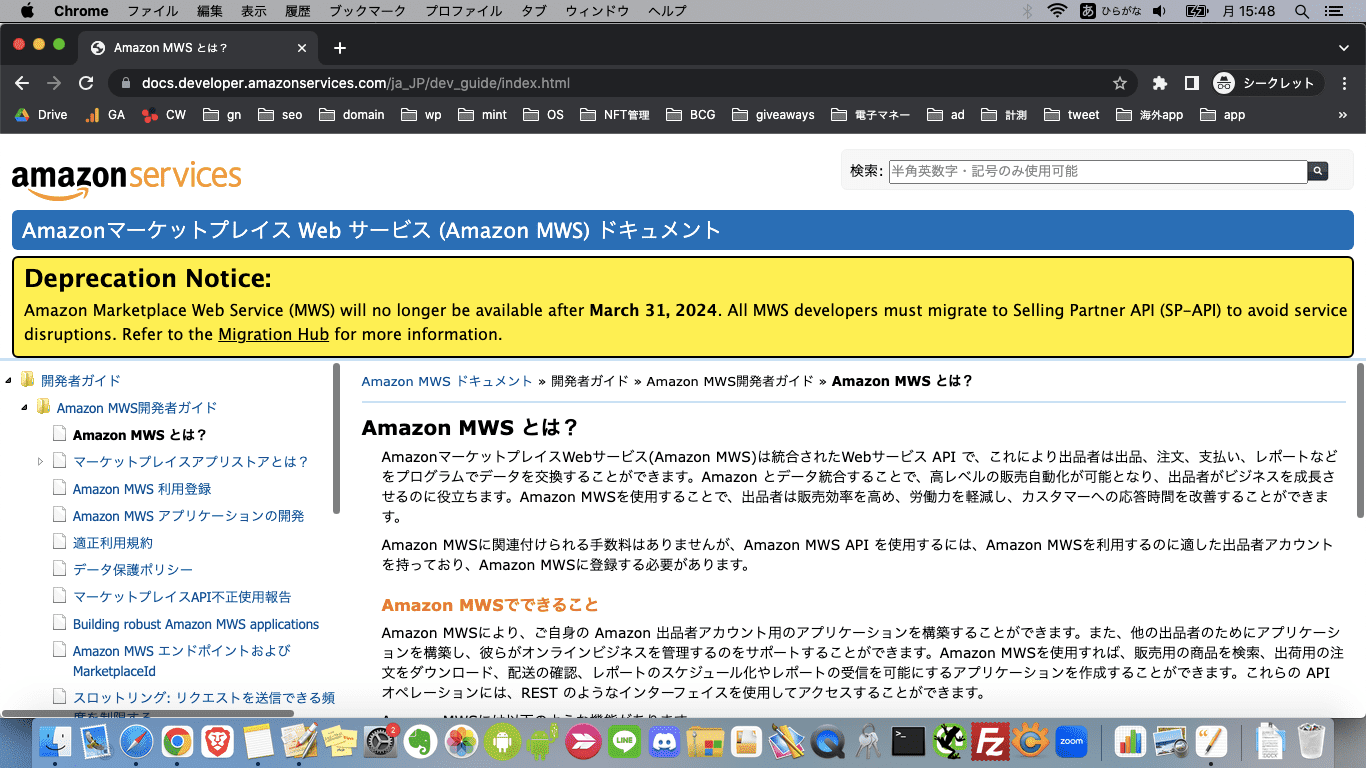Open Spotlight search magnifier icon
Viewport: 1366px width, 768px height.
(x=1302, y=11)
